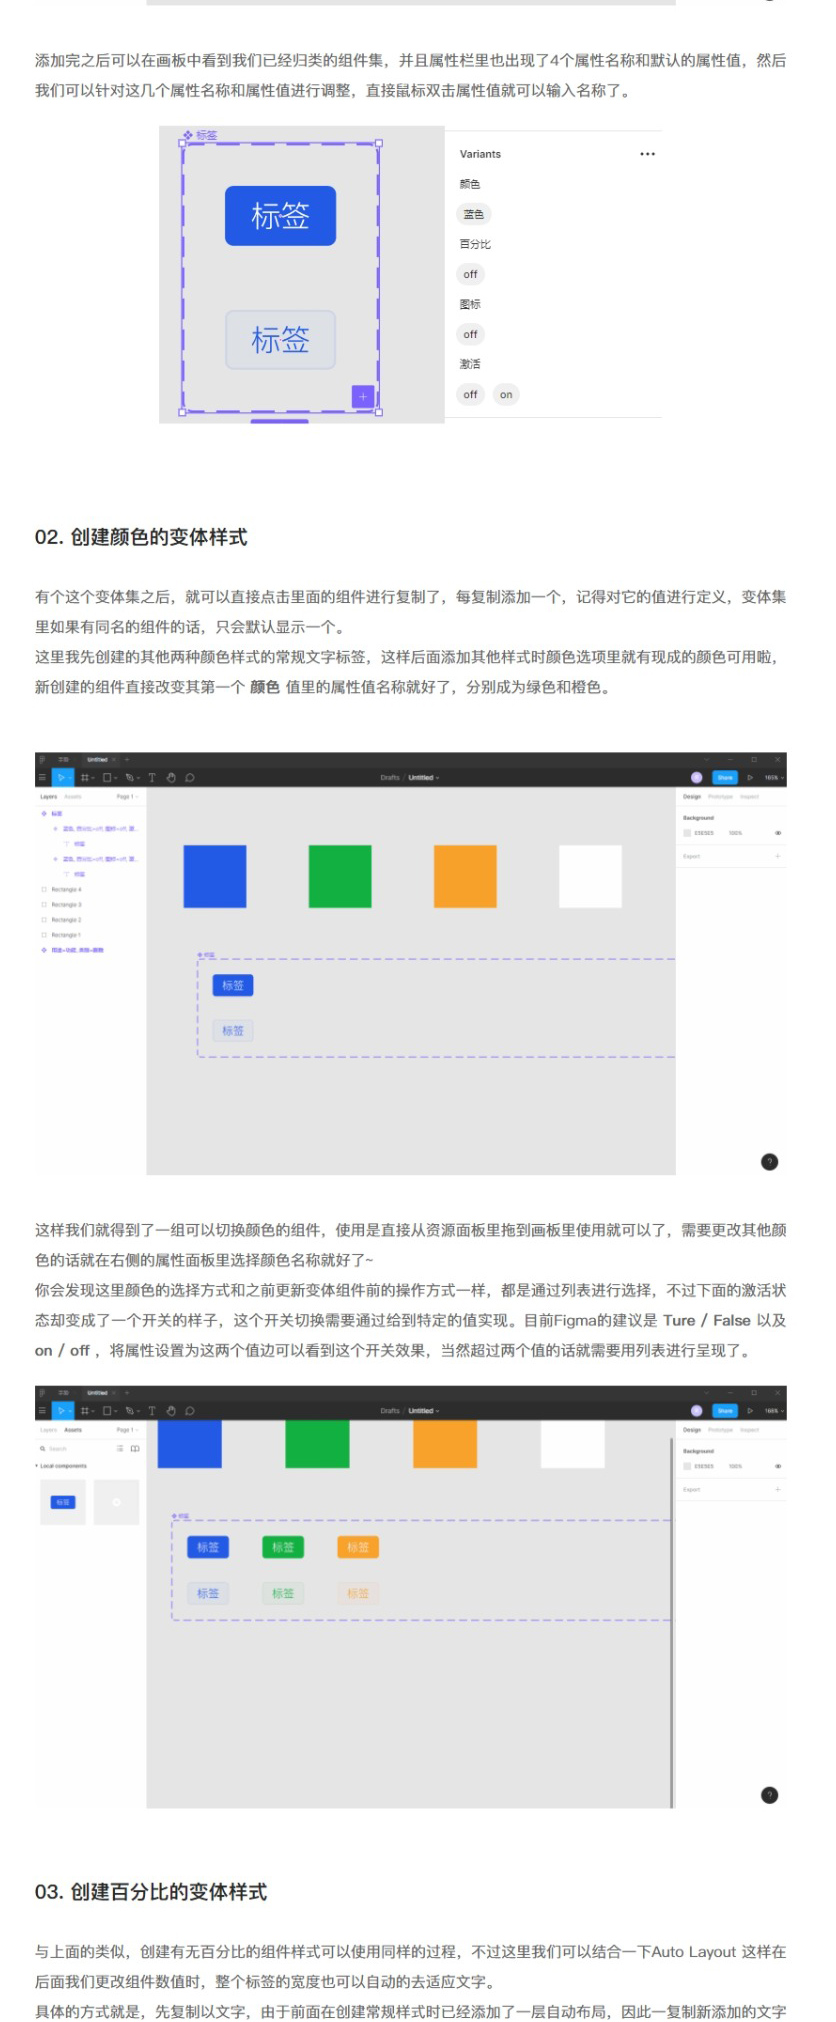The image size is (836, 2022).
Task: Select the off value under 百分比
Action: pos(470,274)
